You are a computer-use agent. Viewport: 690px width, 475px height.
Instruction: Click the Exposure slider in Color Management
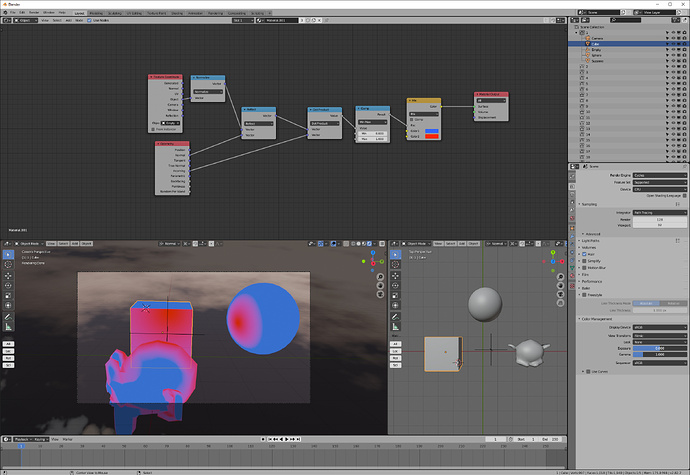coord(659,348)
